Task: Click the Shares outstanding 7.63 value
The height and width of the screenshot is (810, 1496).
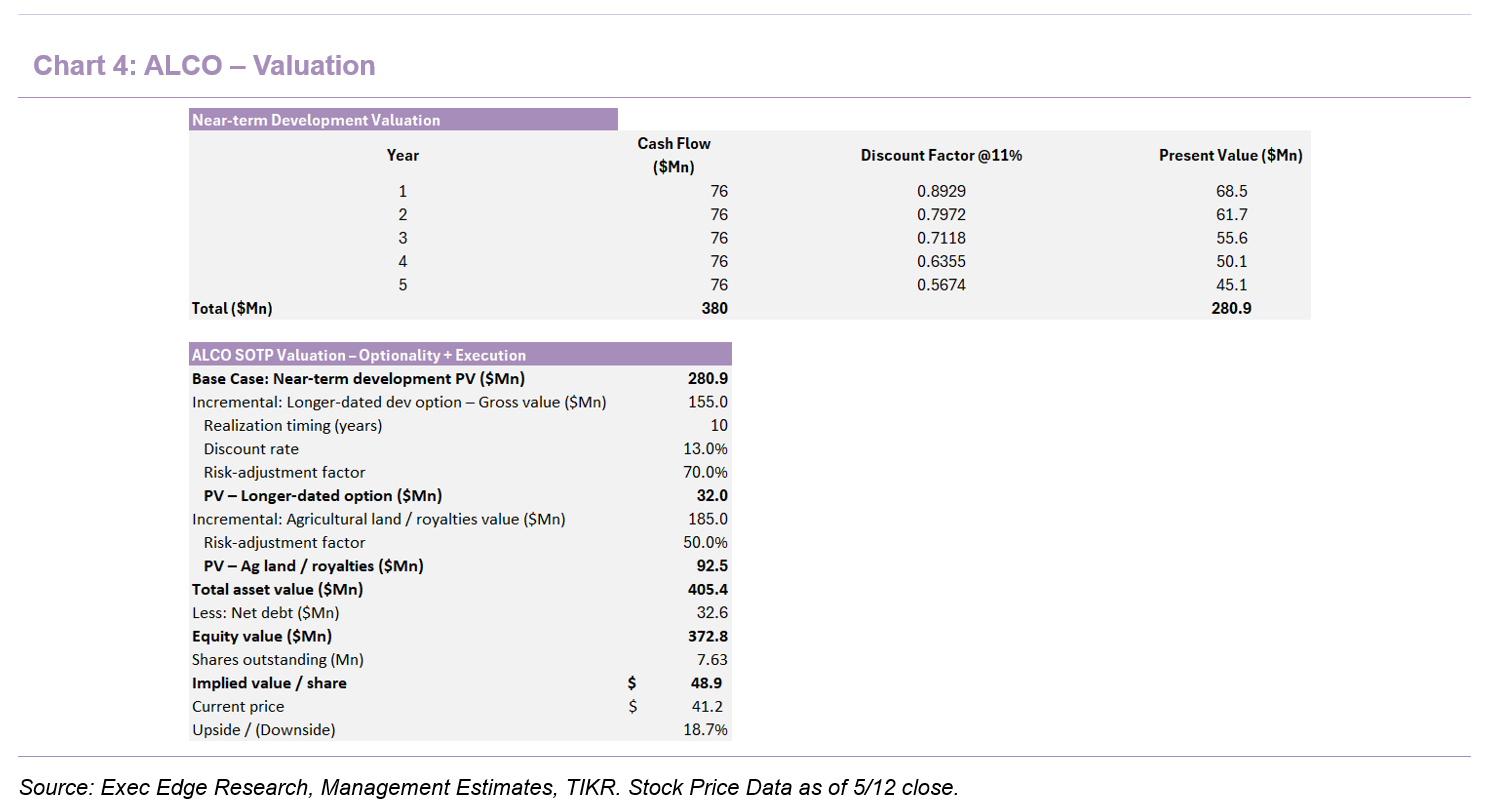Action: pos(712,659)
